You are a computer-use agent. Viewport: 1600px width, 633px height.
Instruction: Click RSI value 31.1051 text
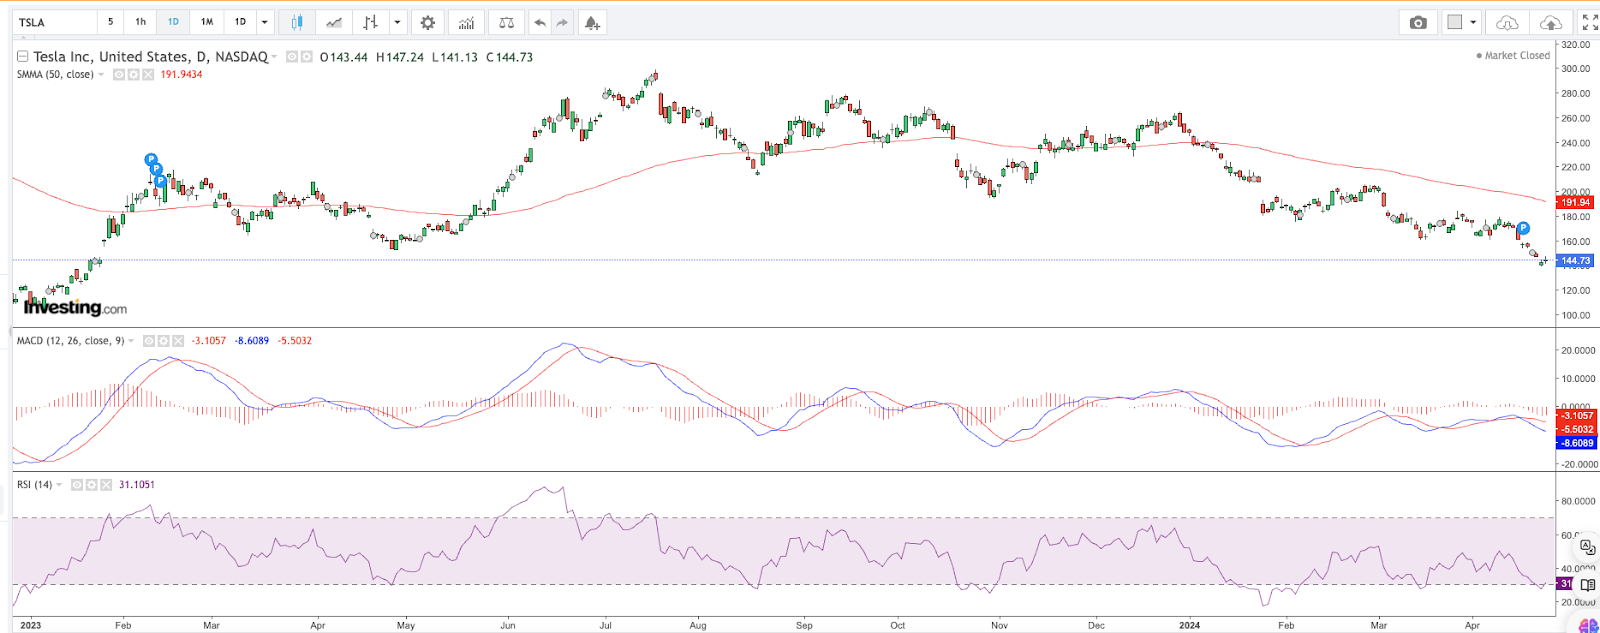click(137, 485)
